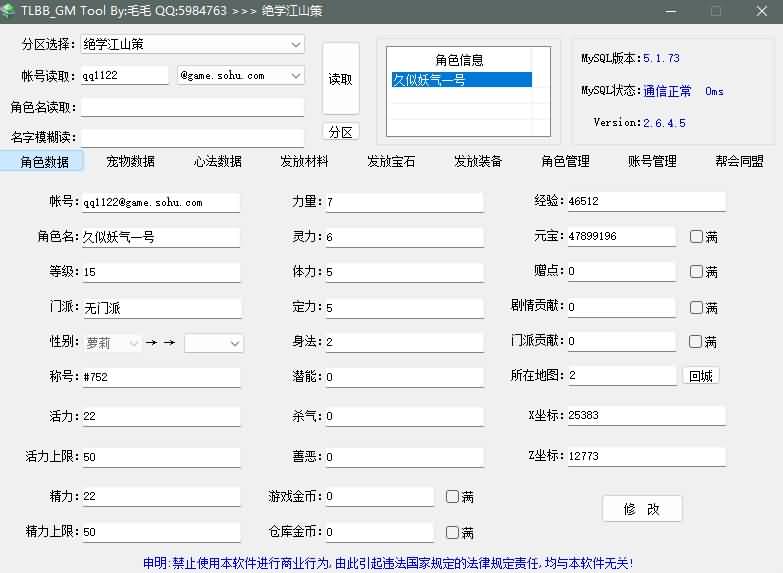Click the 分区 button

pyautogui.click(x=341, y=132)
